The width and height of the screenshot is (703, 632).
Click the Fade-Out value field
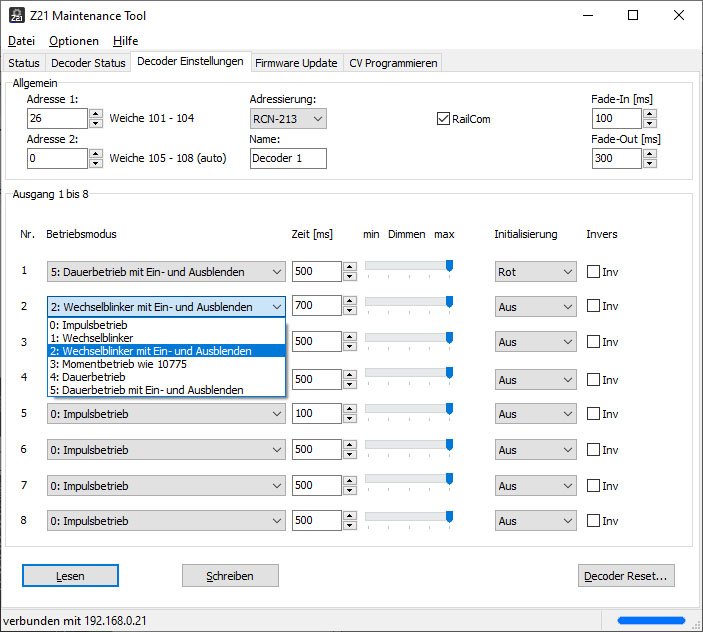pos(616,158)
